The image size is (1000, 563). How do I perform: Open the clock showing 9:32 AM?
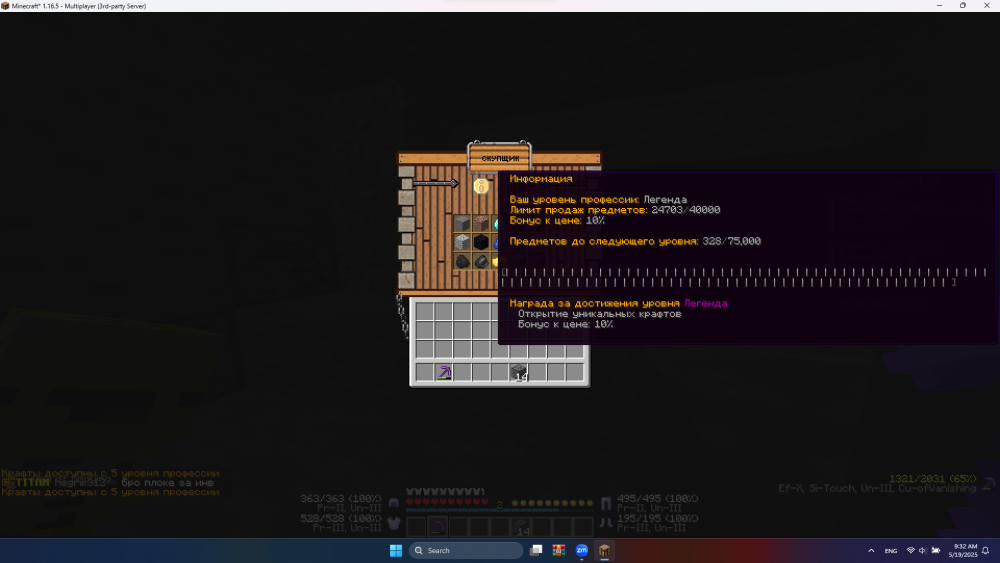pyautogui.click(x=962, y=550)
